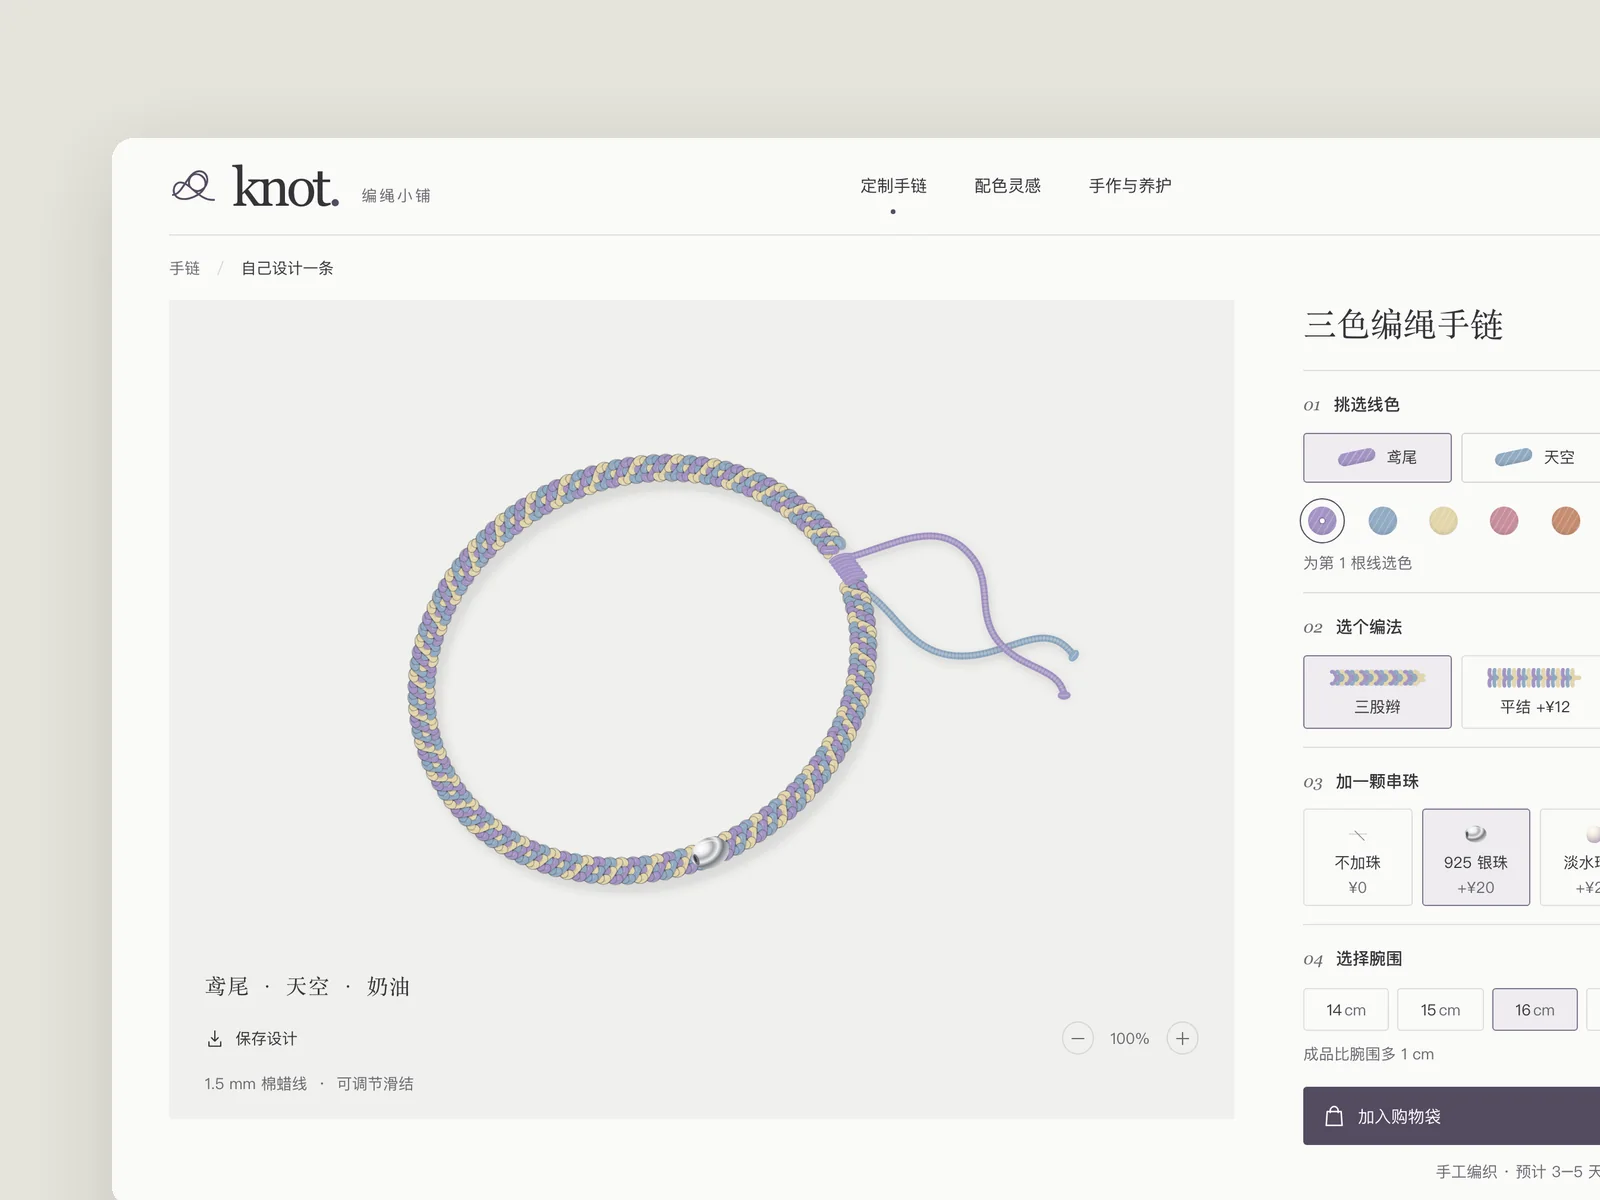Select the 16 cm wrist size
The height and width of the screenshot is (1200, 1600).
point(1535,1010)
